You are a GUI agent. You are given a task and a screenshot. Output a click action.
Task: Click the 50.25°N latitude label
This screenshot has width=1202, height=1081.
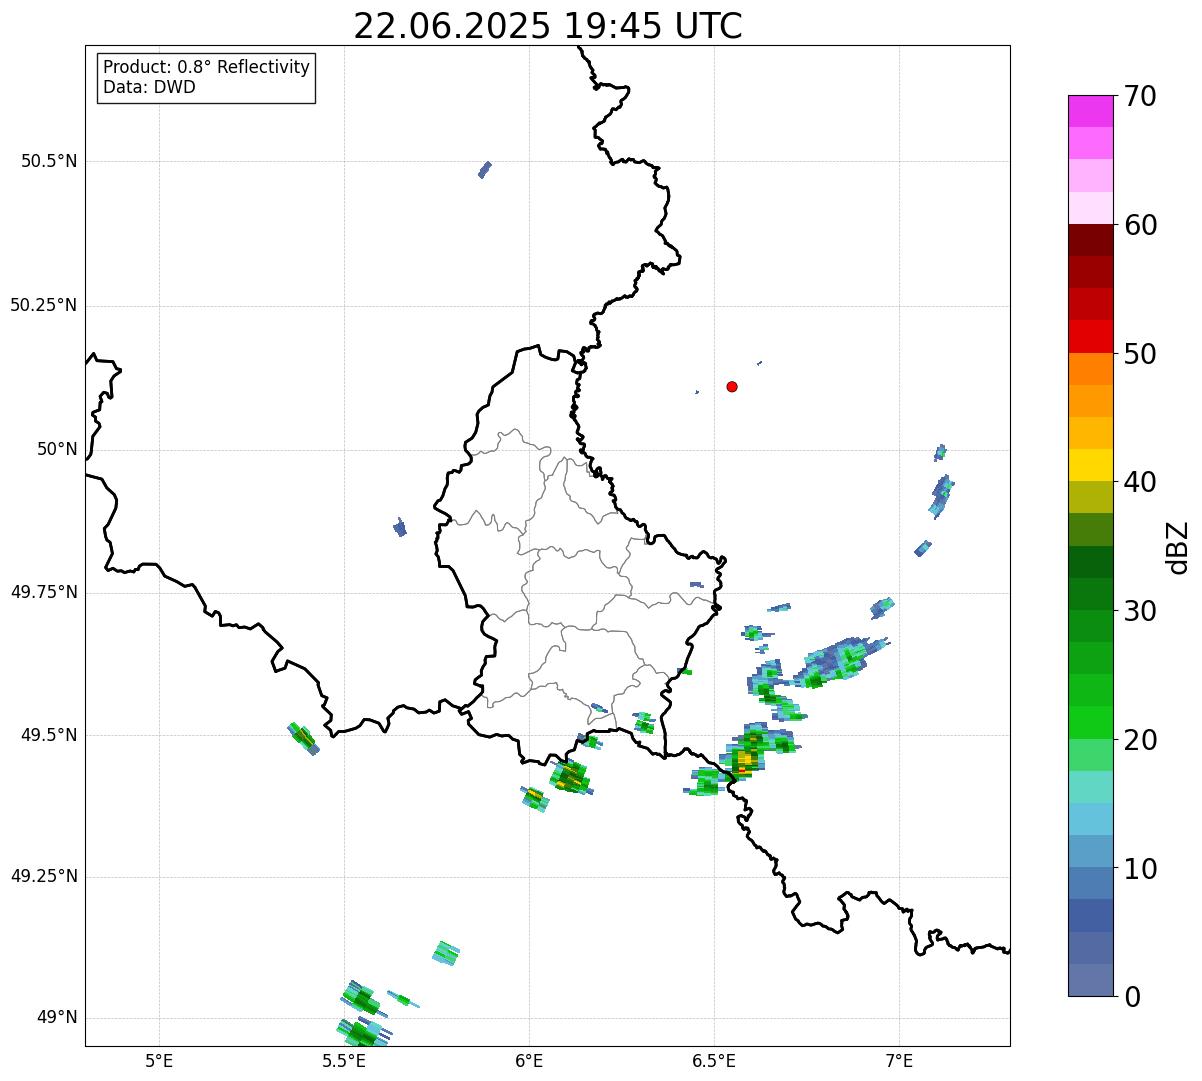point(44,305)
